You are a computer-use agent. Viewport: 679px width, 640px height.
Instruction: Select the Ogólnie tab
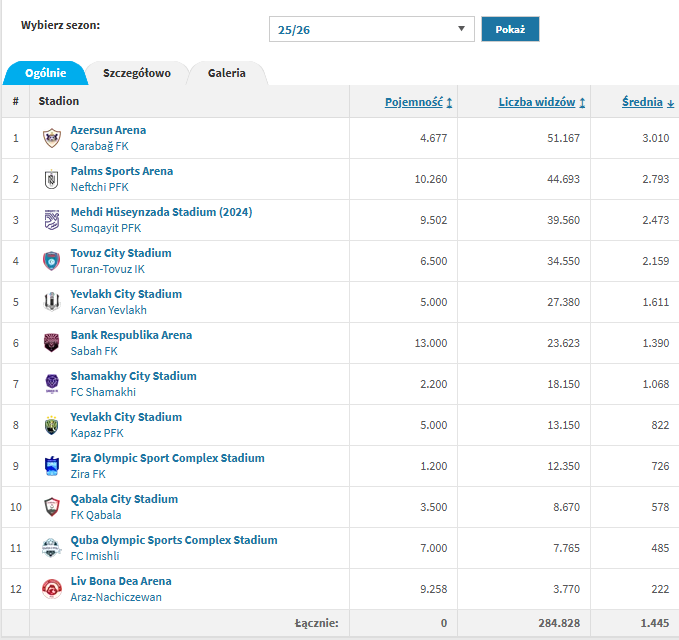click(45, 73)
